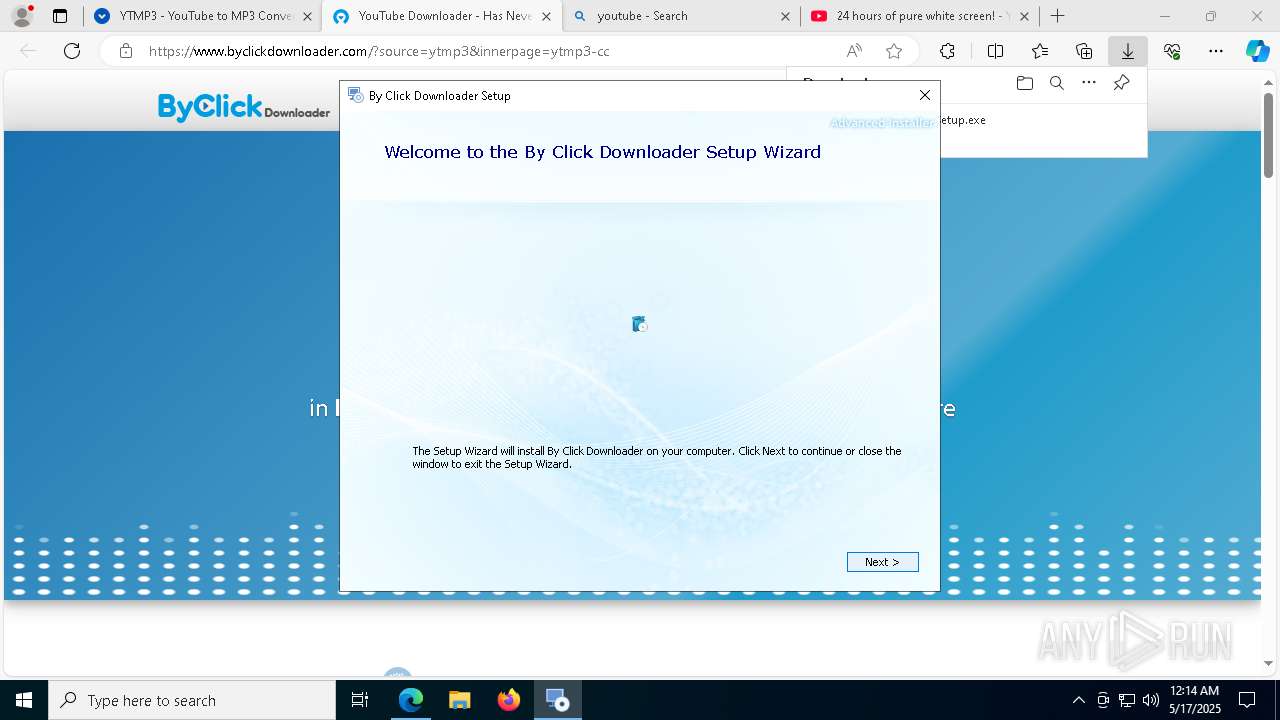
Task: Click Next in the Setup Wizard
Action: (882, 562)
